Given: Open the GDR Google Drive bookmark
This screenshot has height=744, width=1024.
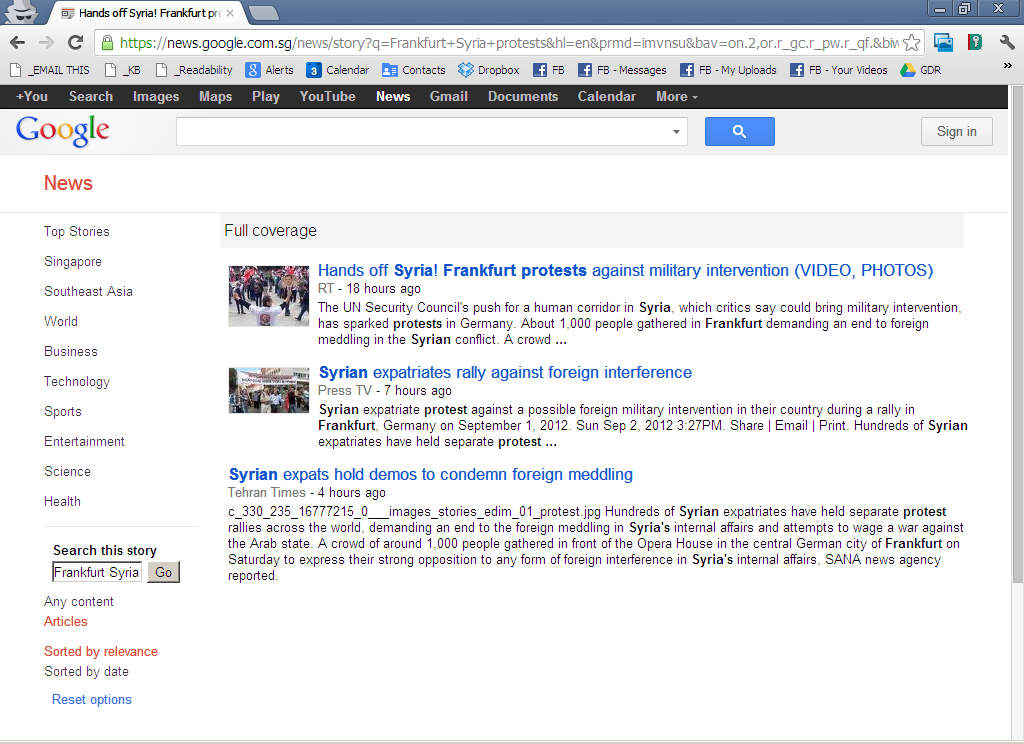Looking at the screenshot, I should pyautogui.click(x=921, y=70).
